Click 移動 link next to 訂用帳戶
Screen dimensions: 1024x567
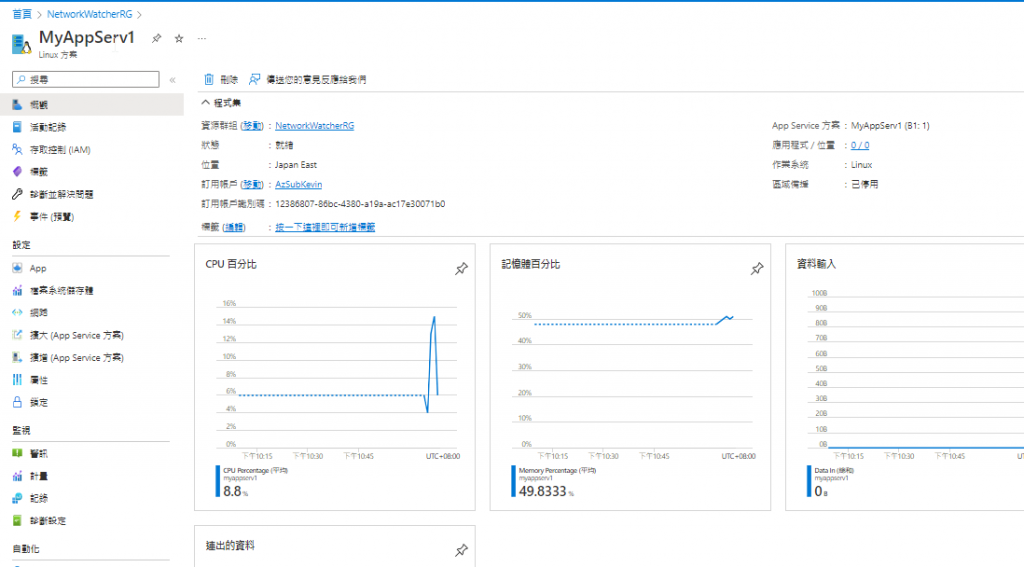pos(252,184)
